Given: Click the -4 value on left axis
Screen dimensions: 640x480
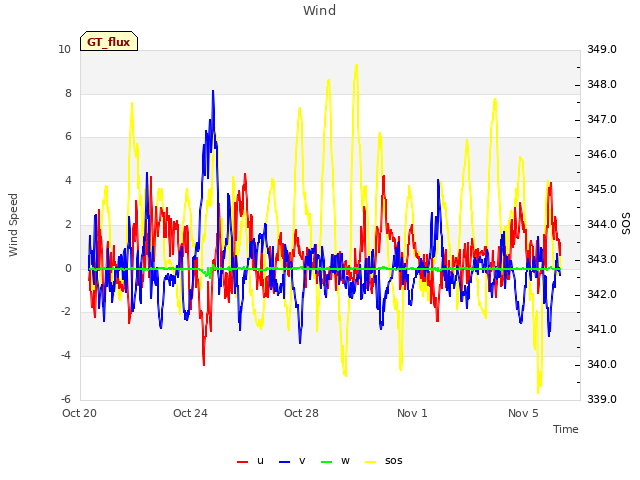Looking at the screenshot, I should click(66, 356).
